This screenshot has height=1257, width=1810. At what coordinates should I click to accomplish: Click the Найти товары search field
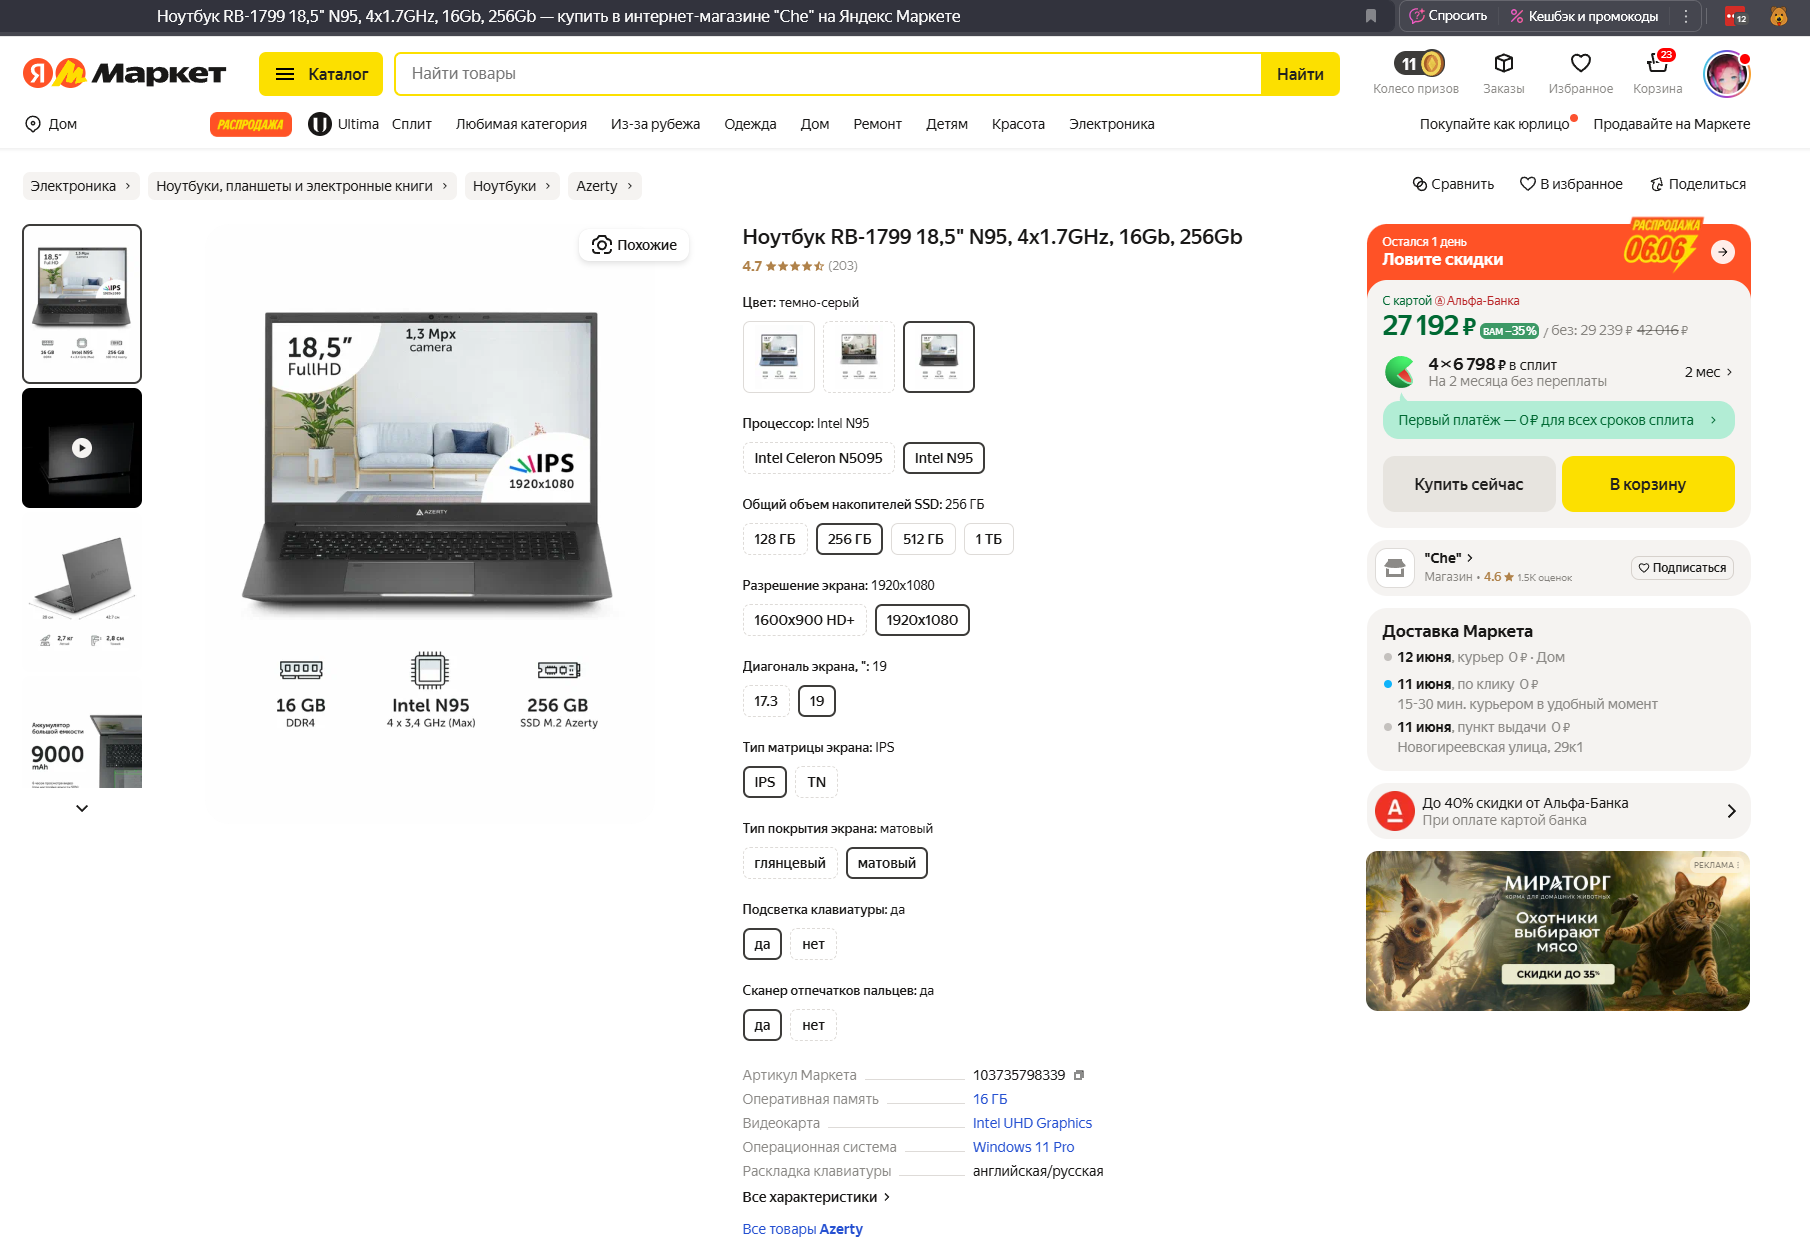tap(828, 74)
